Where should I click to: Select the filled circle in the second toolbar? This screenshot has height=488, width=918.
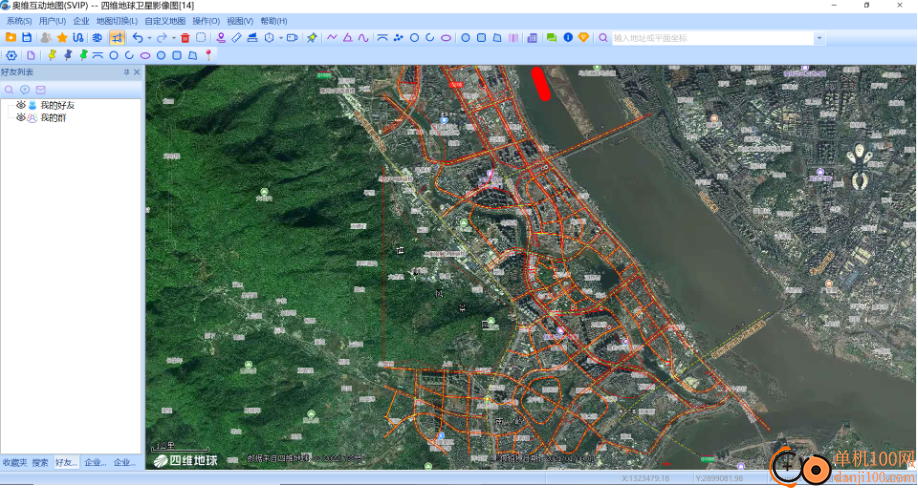161,56
